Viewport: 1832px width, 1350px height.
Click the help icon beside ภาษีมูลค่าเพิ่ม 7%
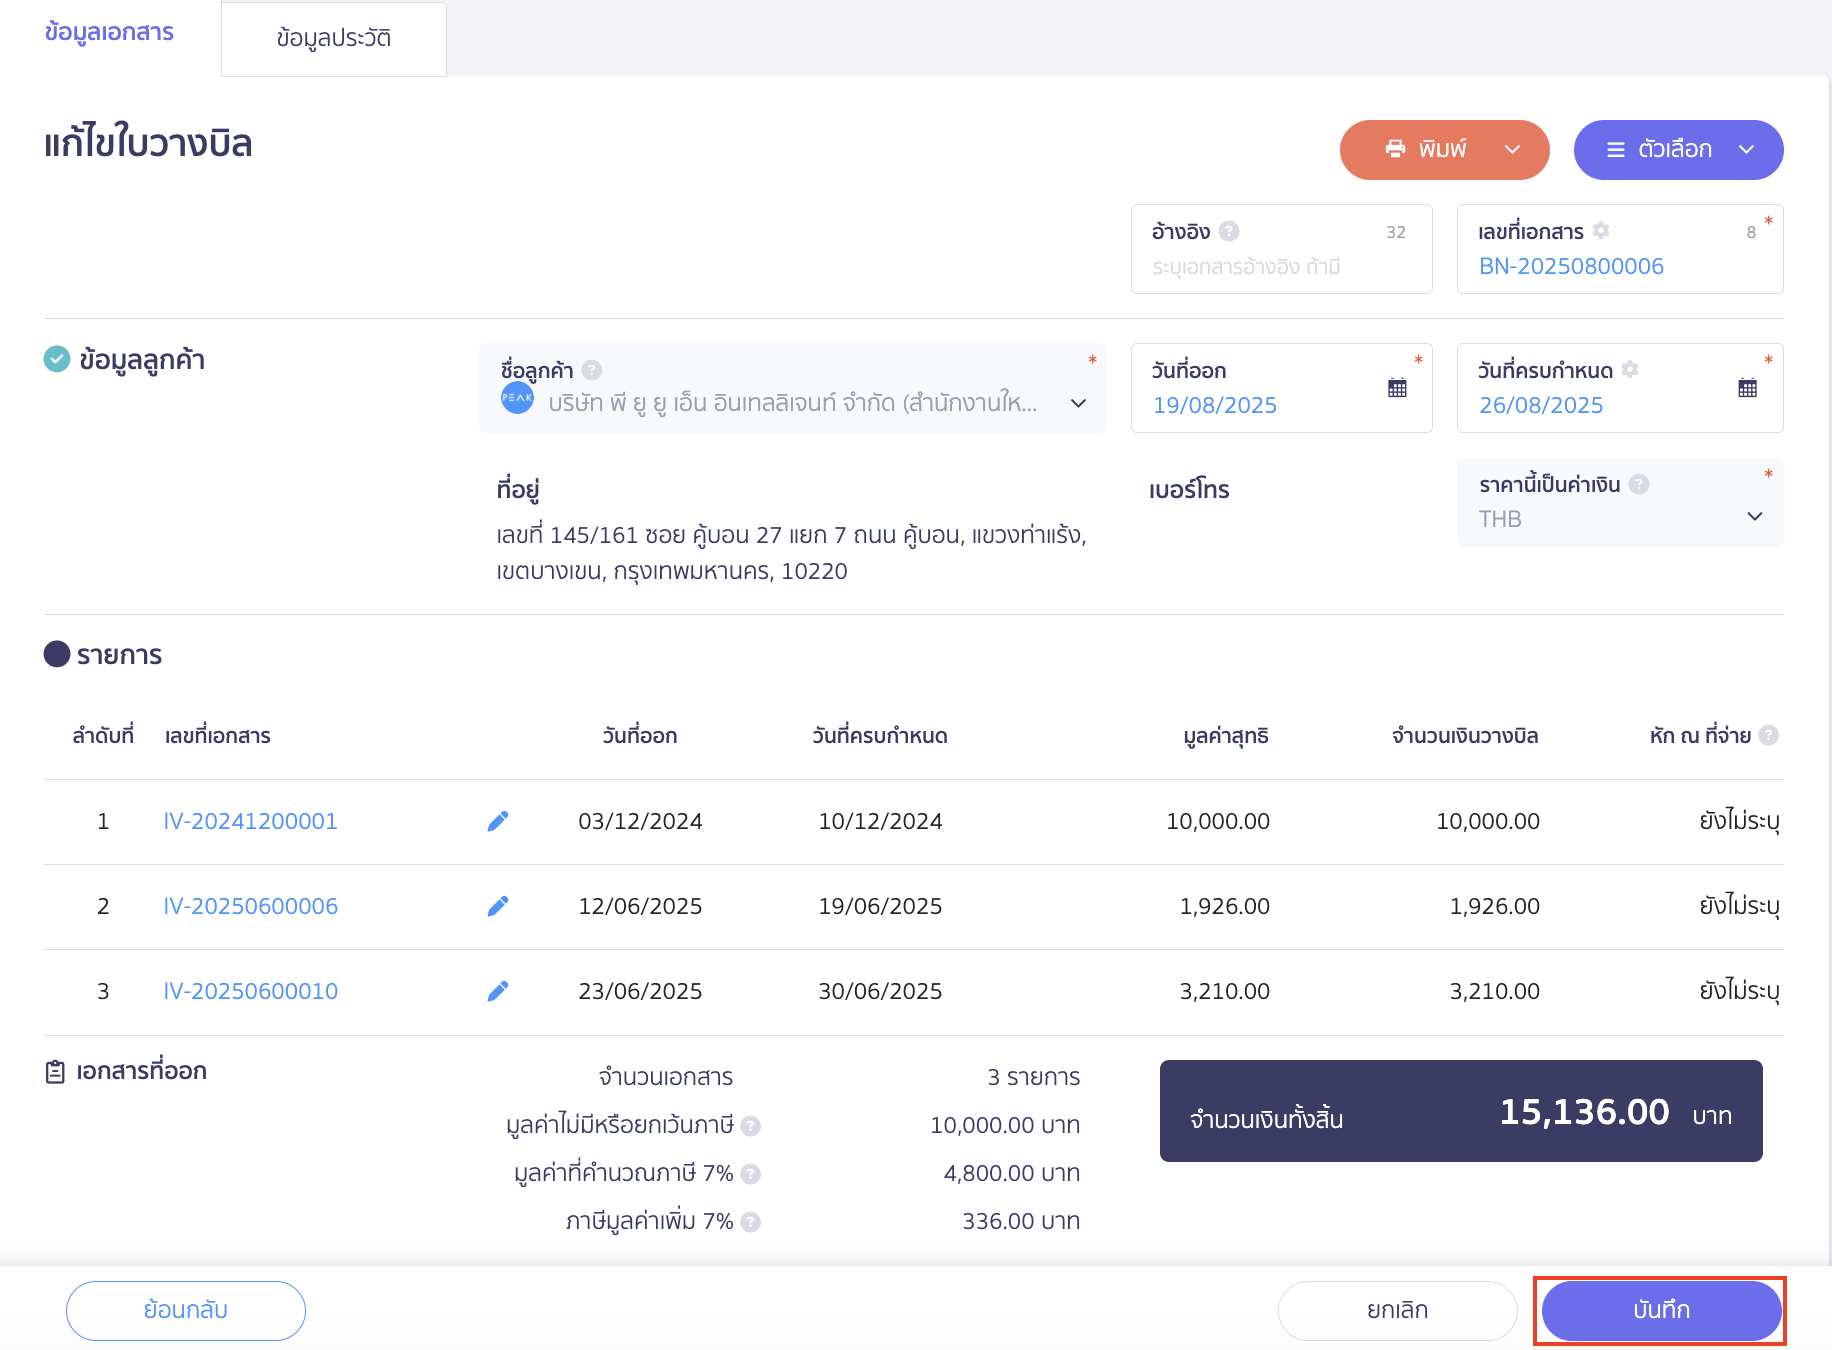751,1222
